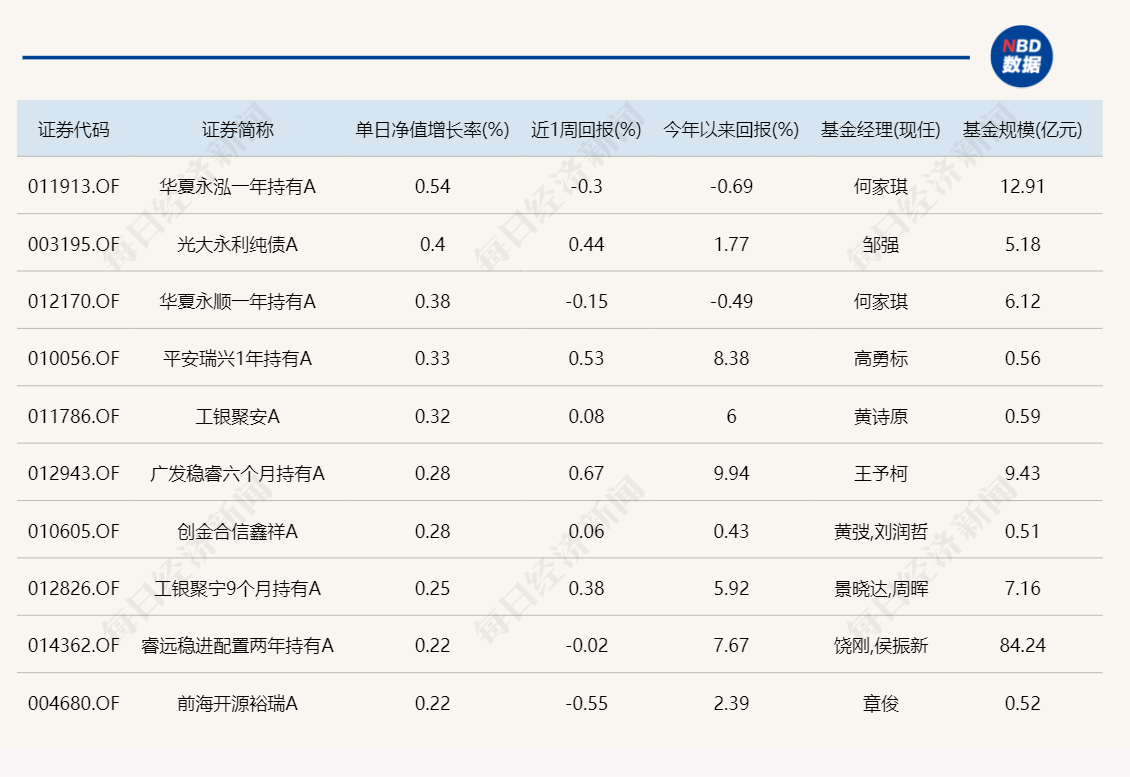Viewport: 1130px width, 777px height.
Task: Click fund size 12.91
Action: (x=1023, y=187)
